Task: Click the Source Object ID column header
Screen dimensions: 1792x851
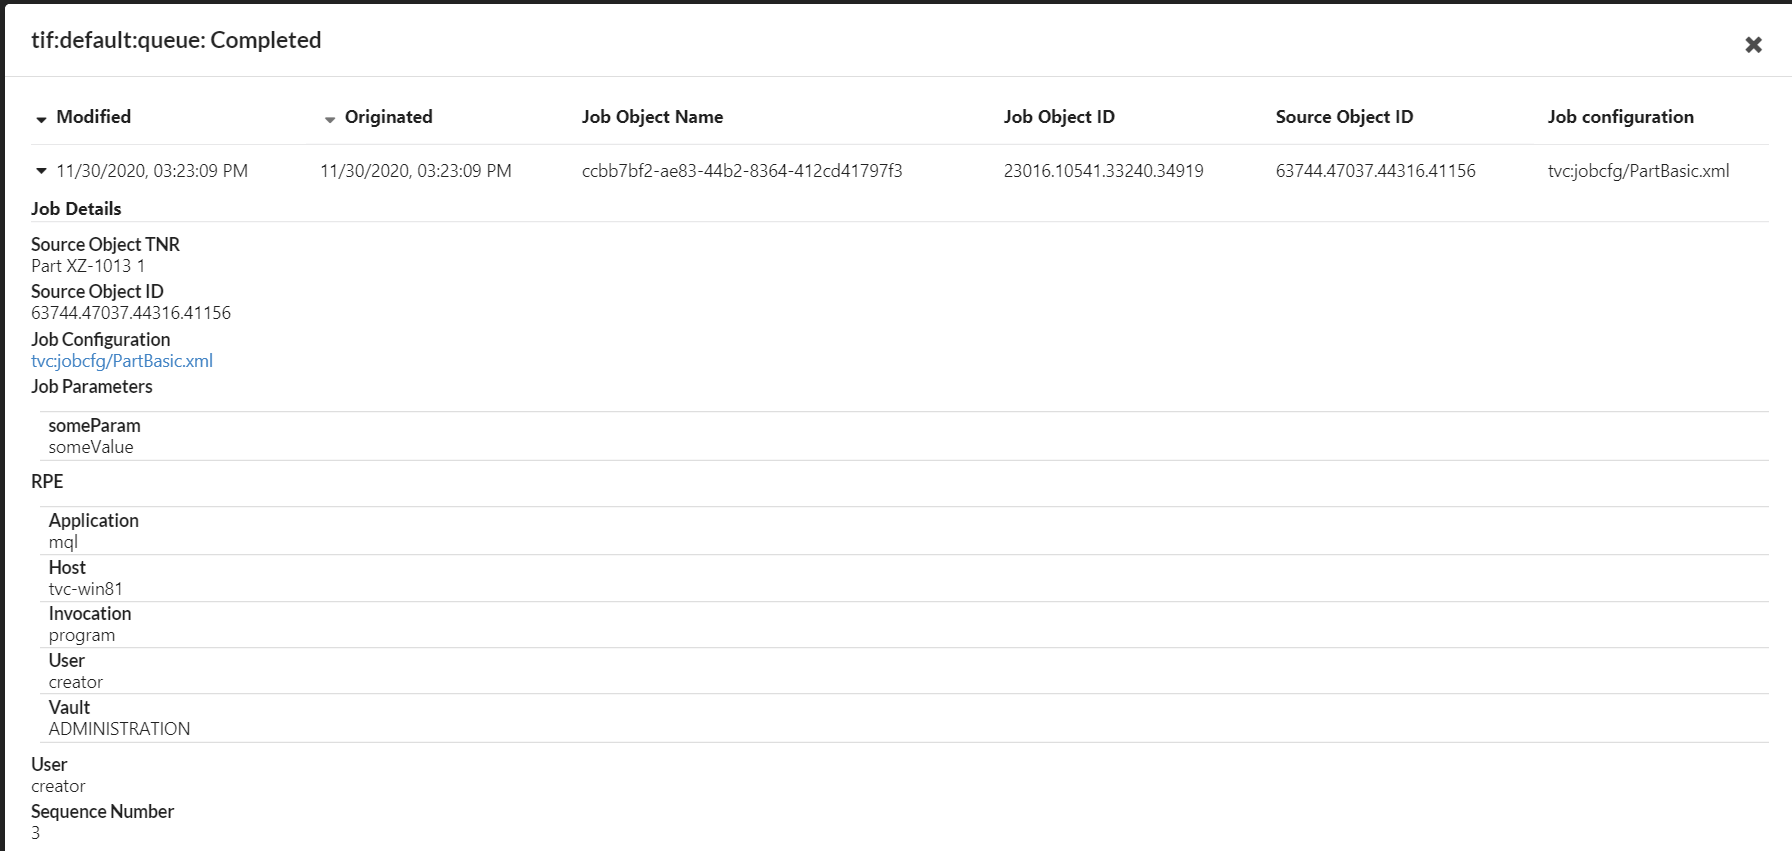Action: click(x=1344, y=117)
